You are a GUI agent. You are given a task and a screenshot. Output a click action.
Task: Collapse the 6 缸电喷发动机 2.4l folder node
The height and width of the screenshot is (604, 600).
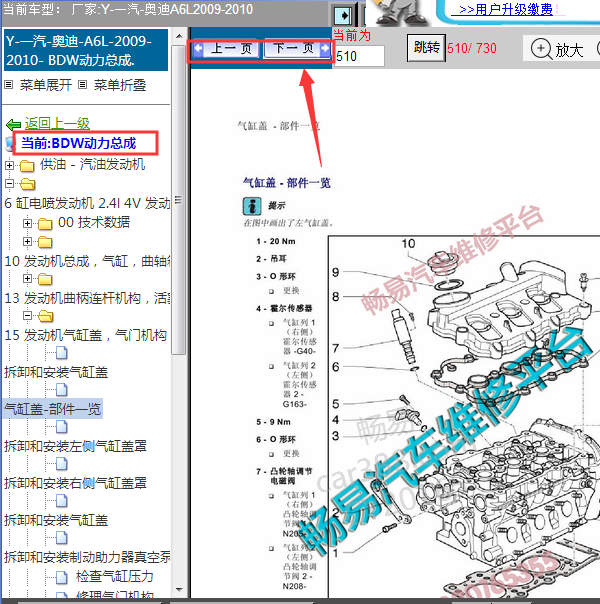9,183
